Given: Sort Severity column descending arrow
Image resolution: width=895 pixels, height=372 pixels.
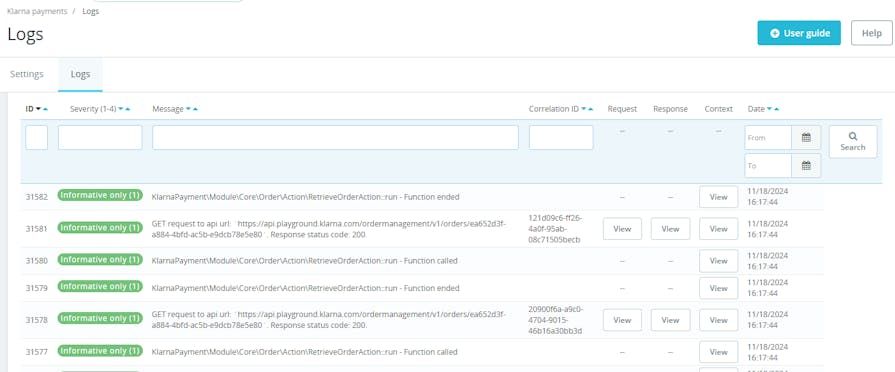Looking at the screenshot, I should 120,109.
